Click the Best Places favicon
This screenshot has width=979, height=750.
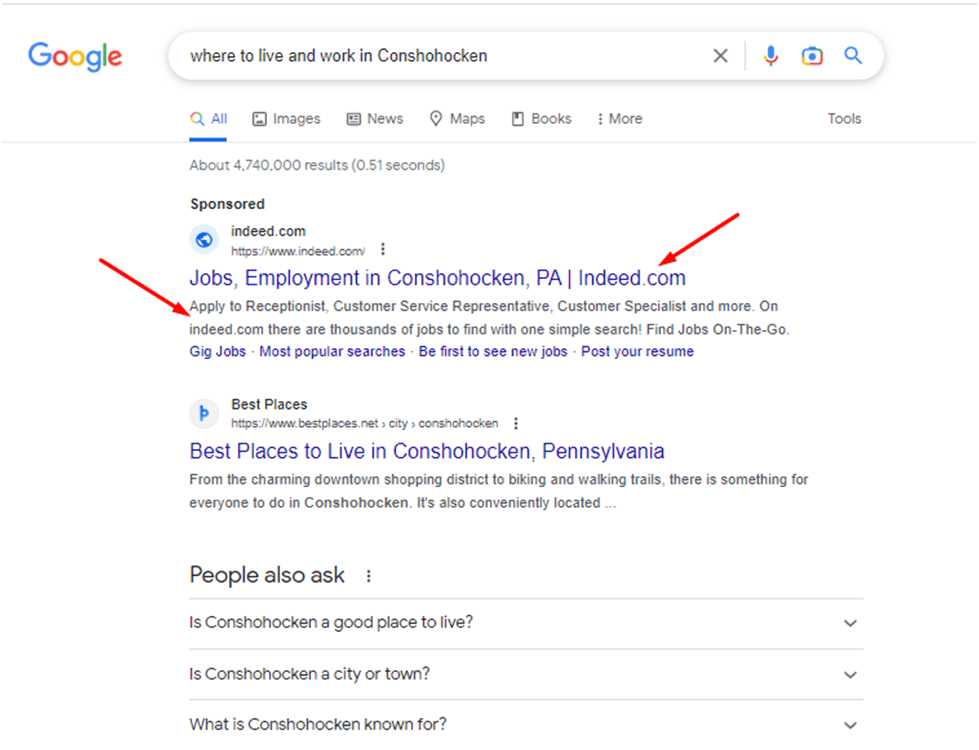tap(204, 413)
